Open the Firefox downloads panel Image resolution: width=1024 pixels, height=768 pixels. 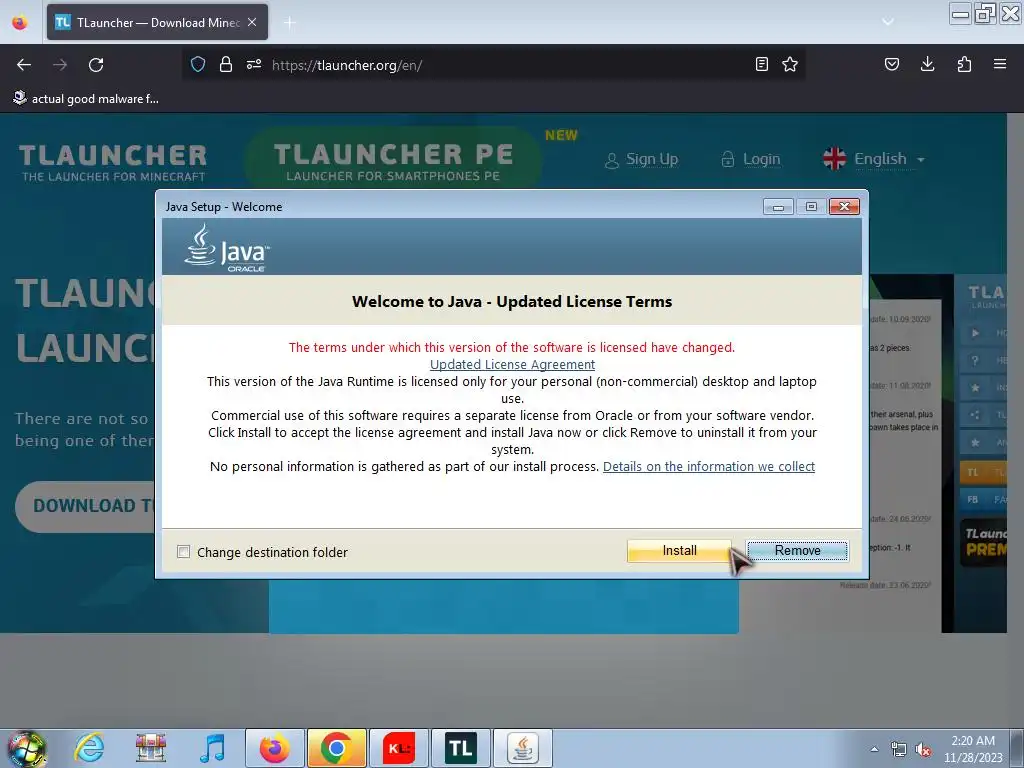click(927, 64)
